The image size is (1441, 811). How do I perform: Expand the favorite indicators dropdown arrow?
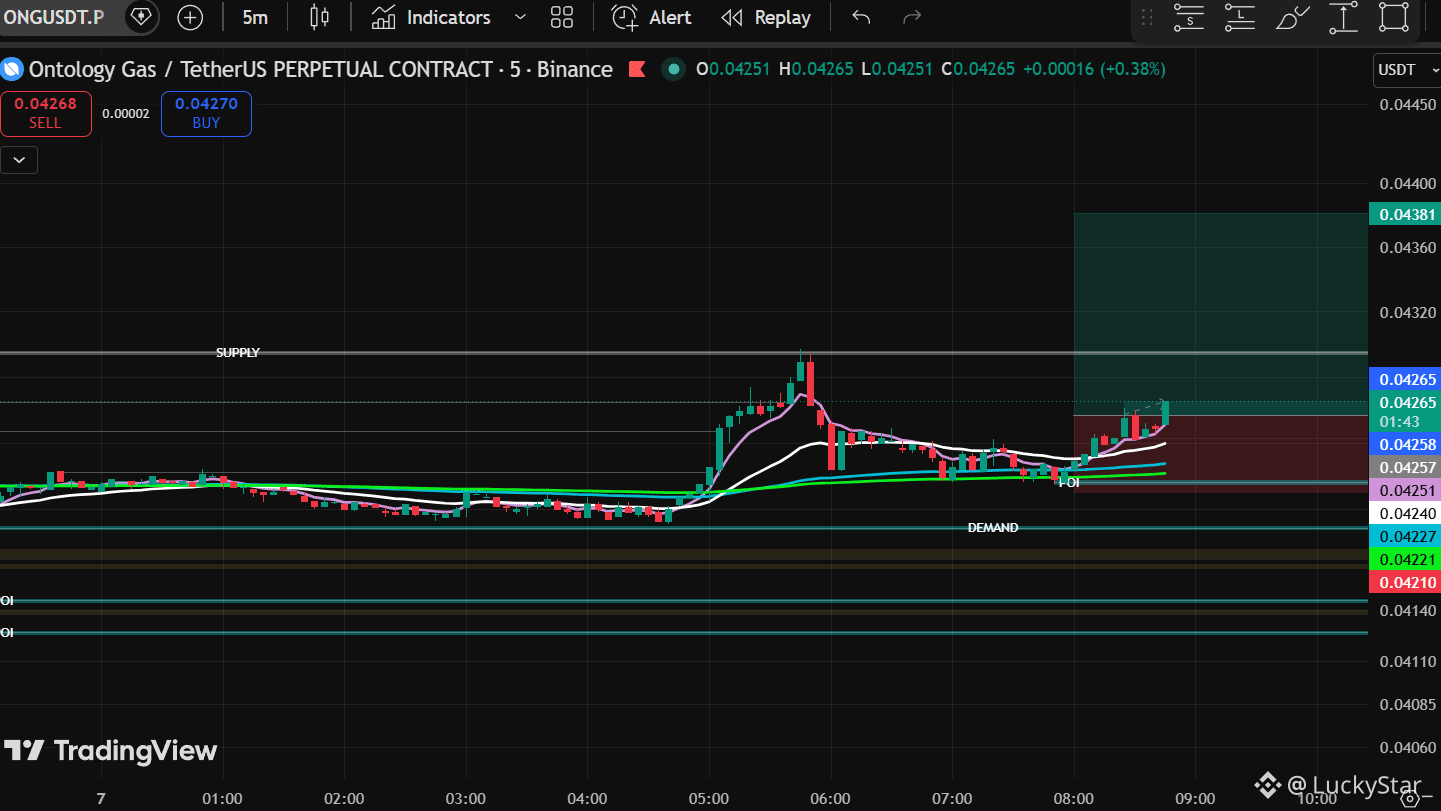pos(519,17)
